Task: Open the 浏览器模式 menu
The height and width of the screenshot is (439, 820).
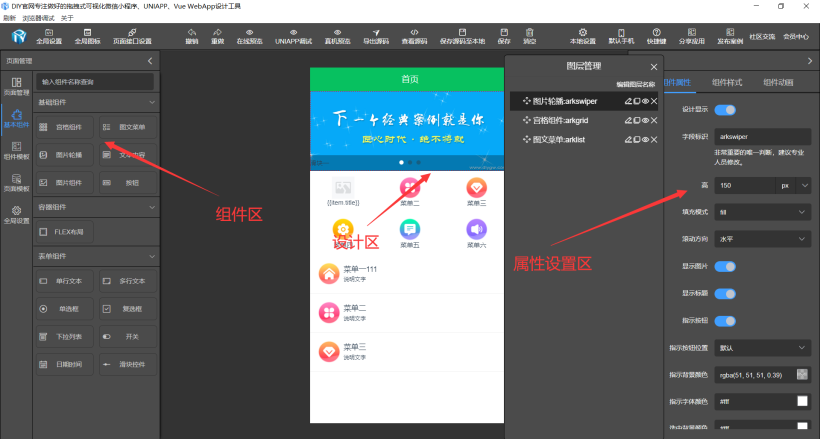Action: [36, 17]
